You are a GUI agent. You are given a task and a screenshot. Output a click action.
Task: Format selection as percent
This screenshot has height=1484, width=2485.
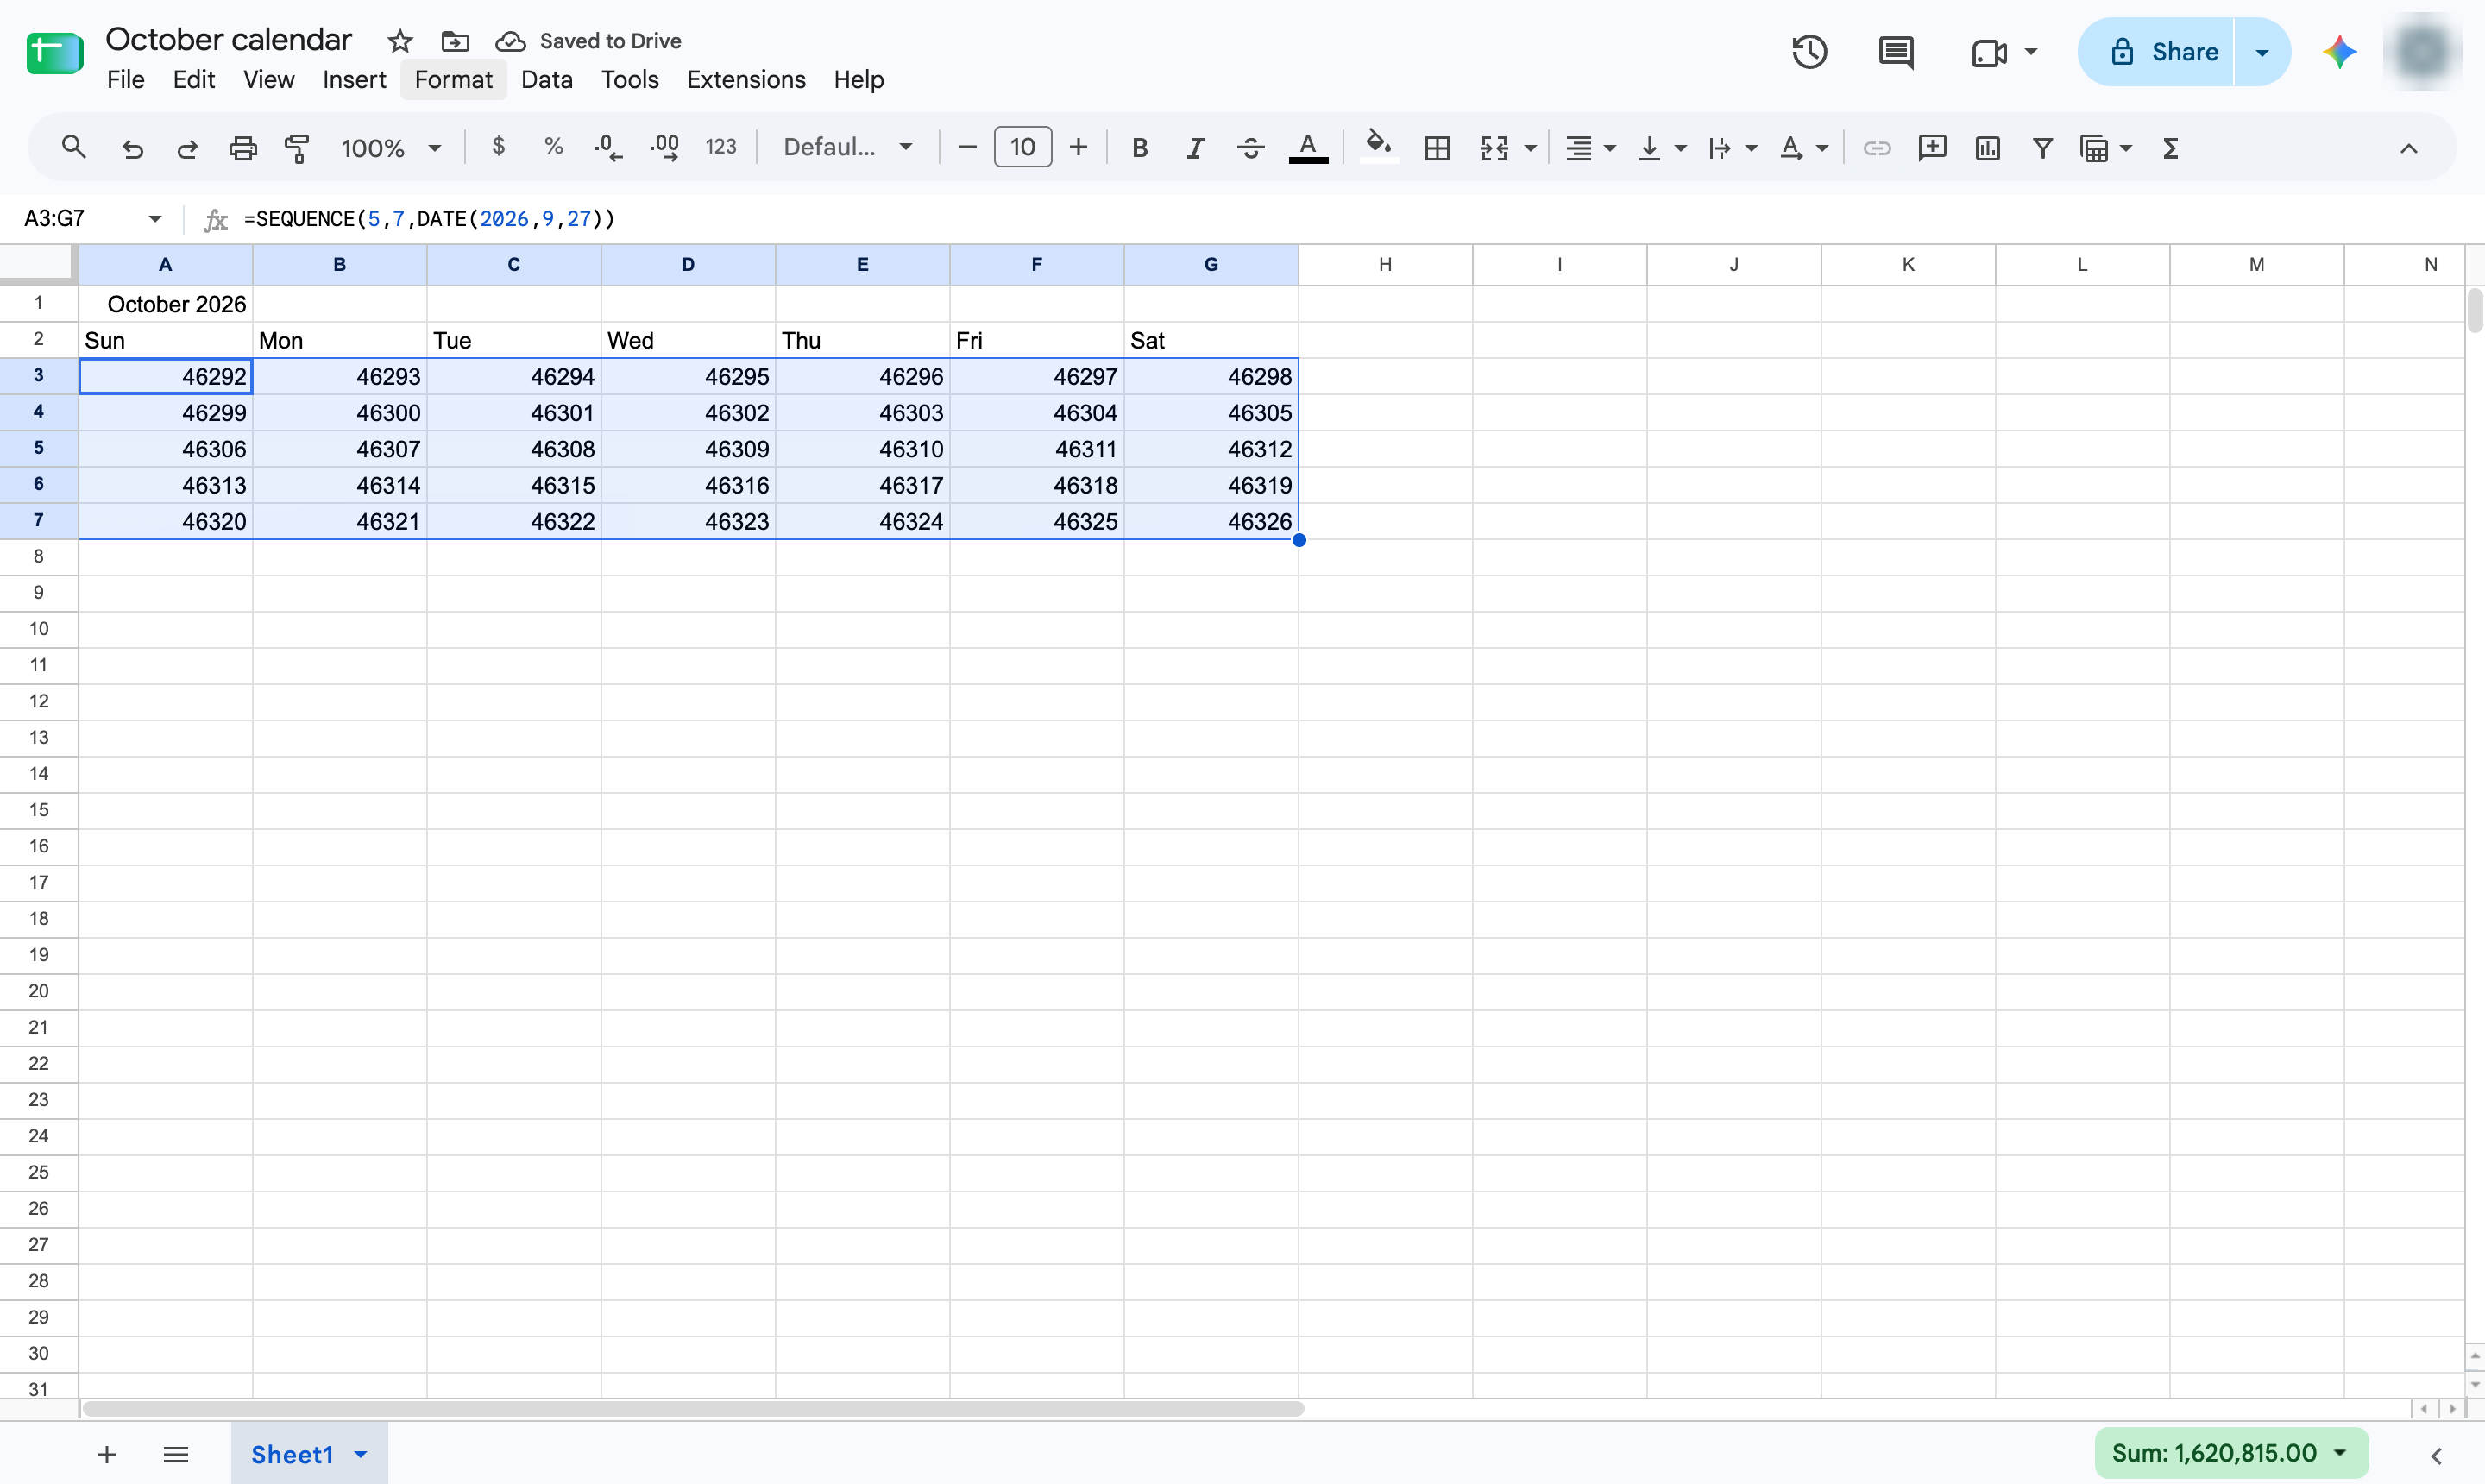click(553, 147)
